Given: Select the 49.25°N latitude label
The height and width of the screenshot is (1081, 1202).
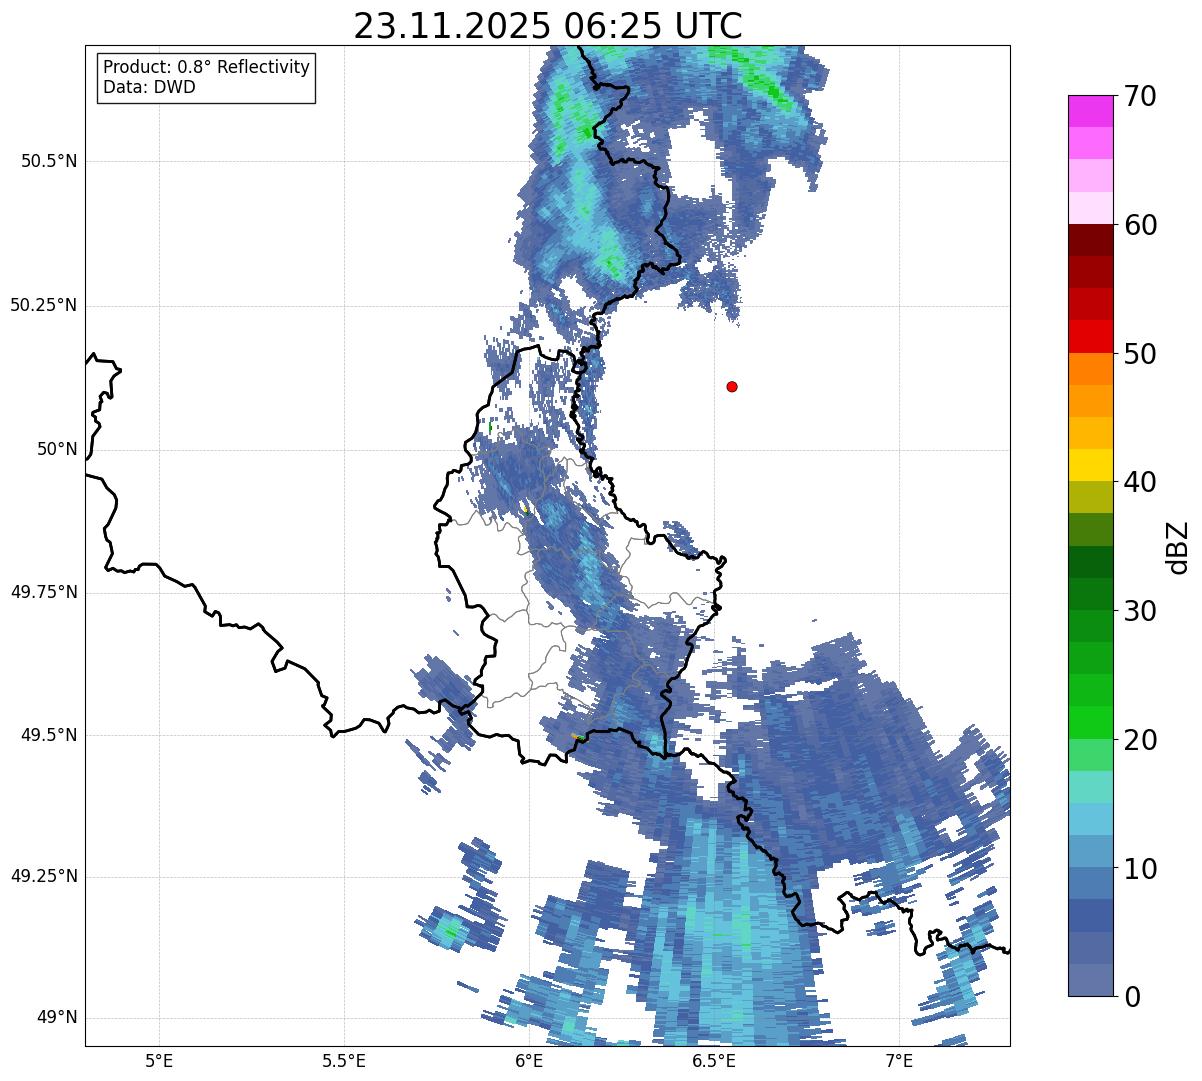Looking at the screenshot, I should (x=44, y=876).
